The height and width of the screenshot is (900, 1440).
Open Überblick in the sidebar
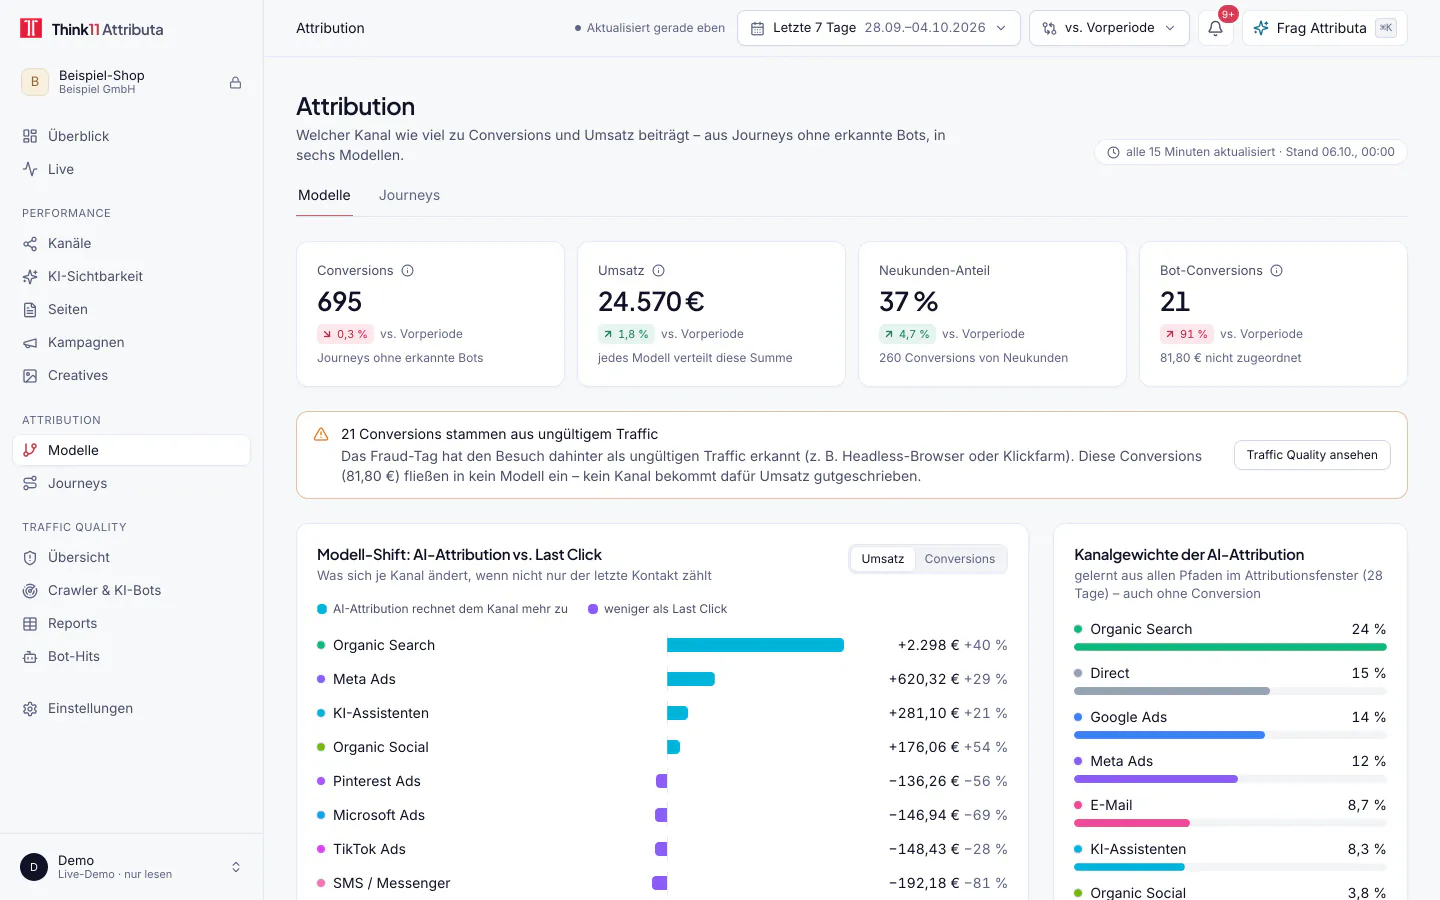131,136
